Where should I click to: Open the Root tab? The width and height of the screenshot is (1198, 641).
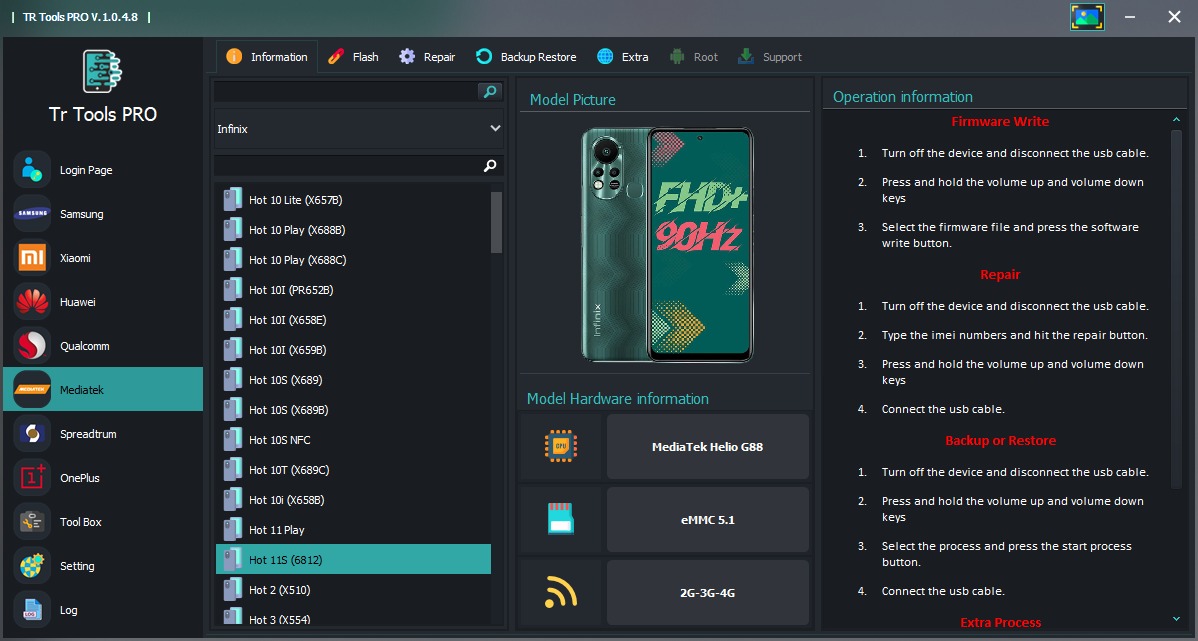(x=694, y=57)
